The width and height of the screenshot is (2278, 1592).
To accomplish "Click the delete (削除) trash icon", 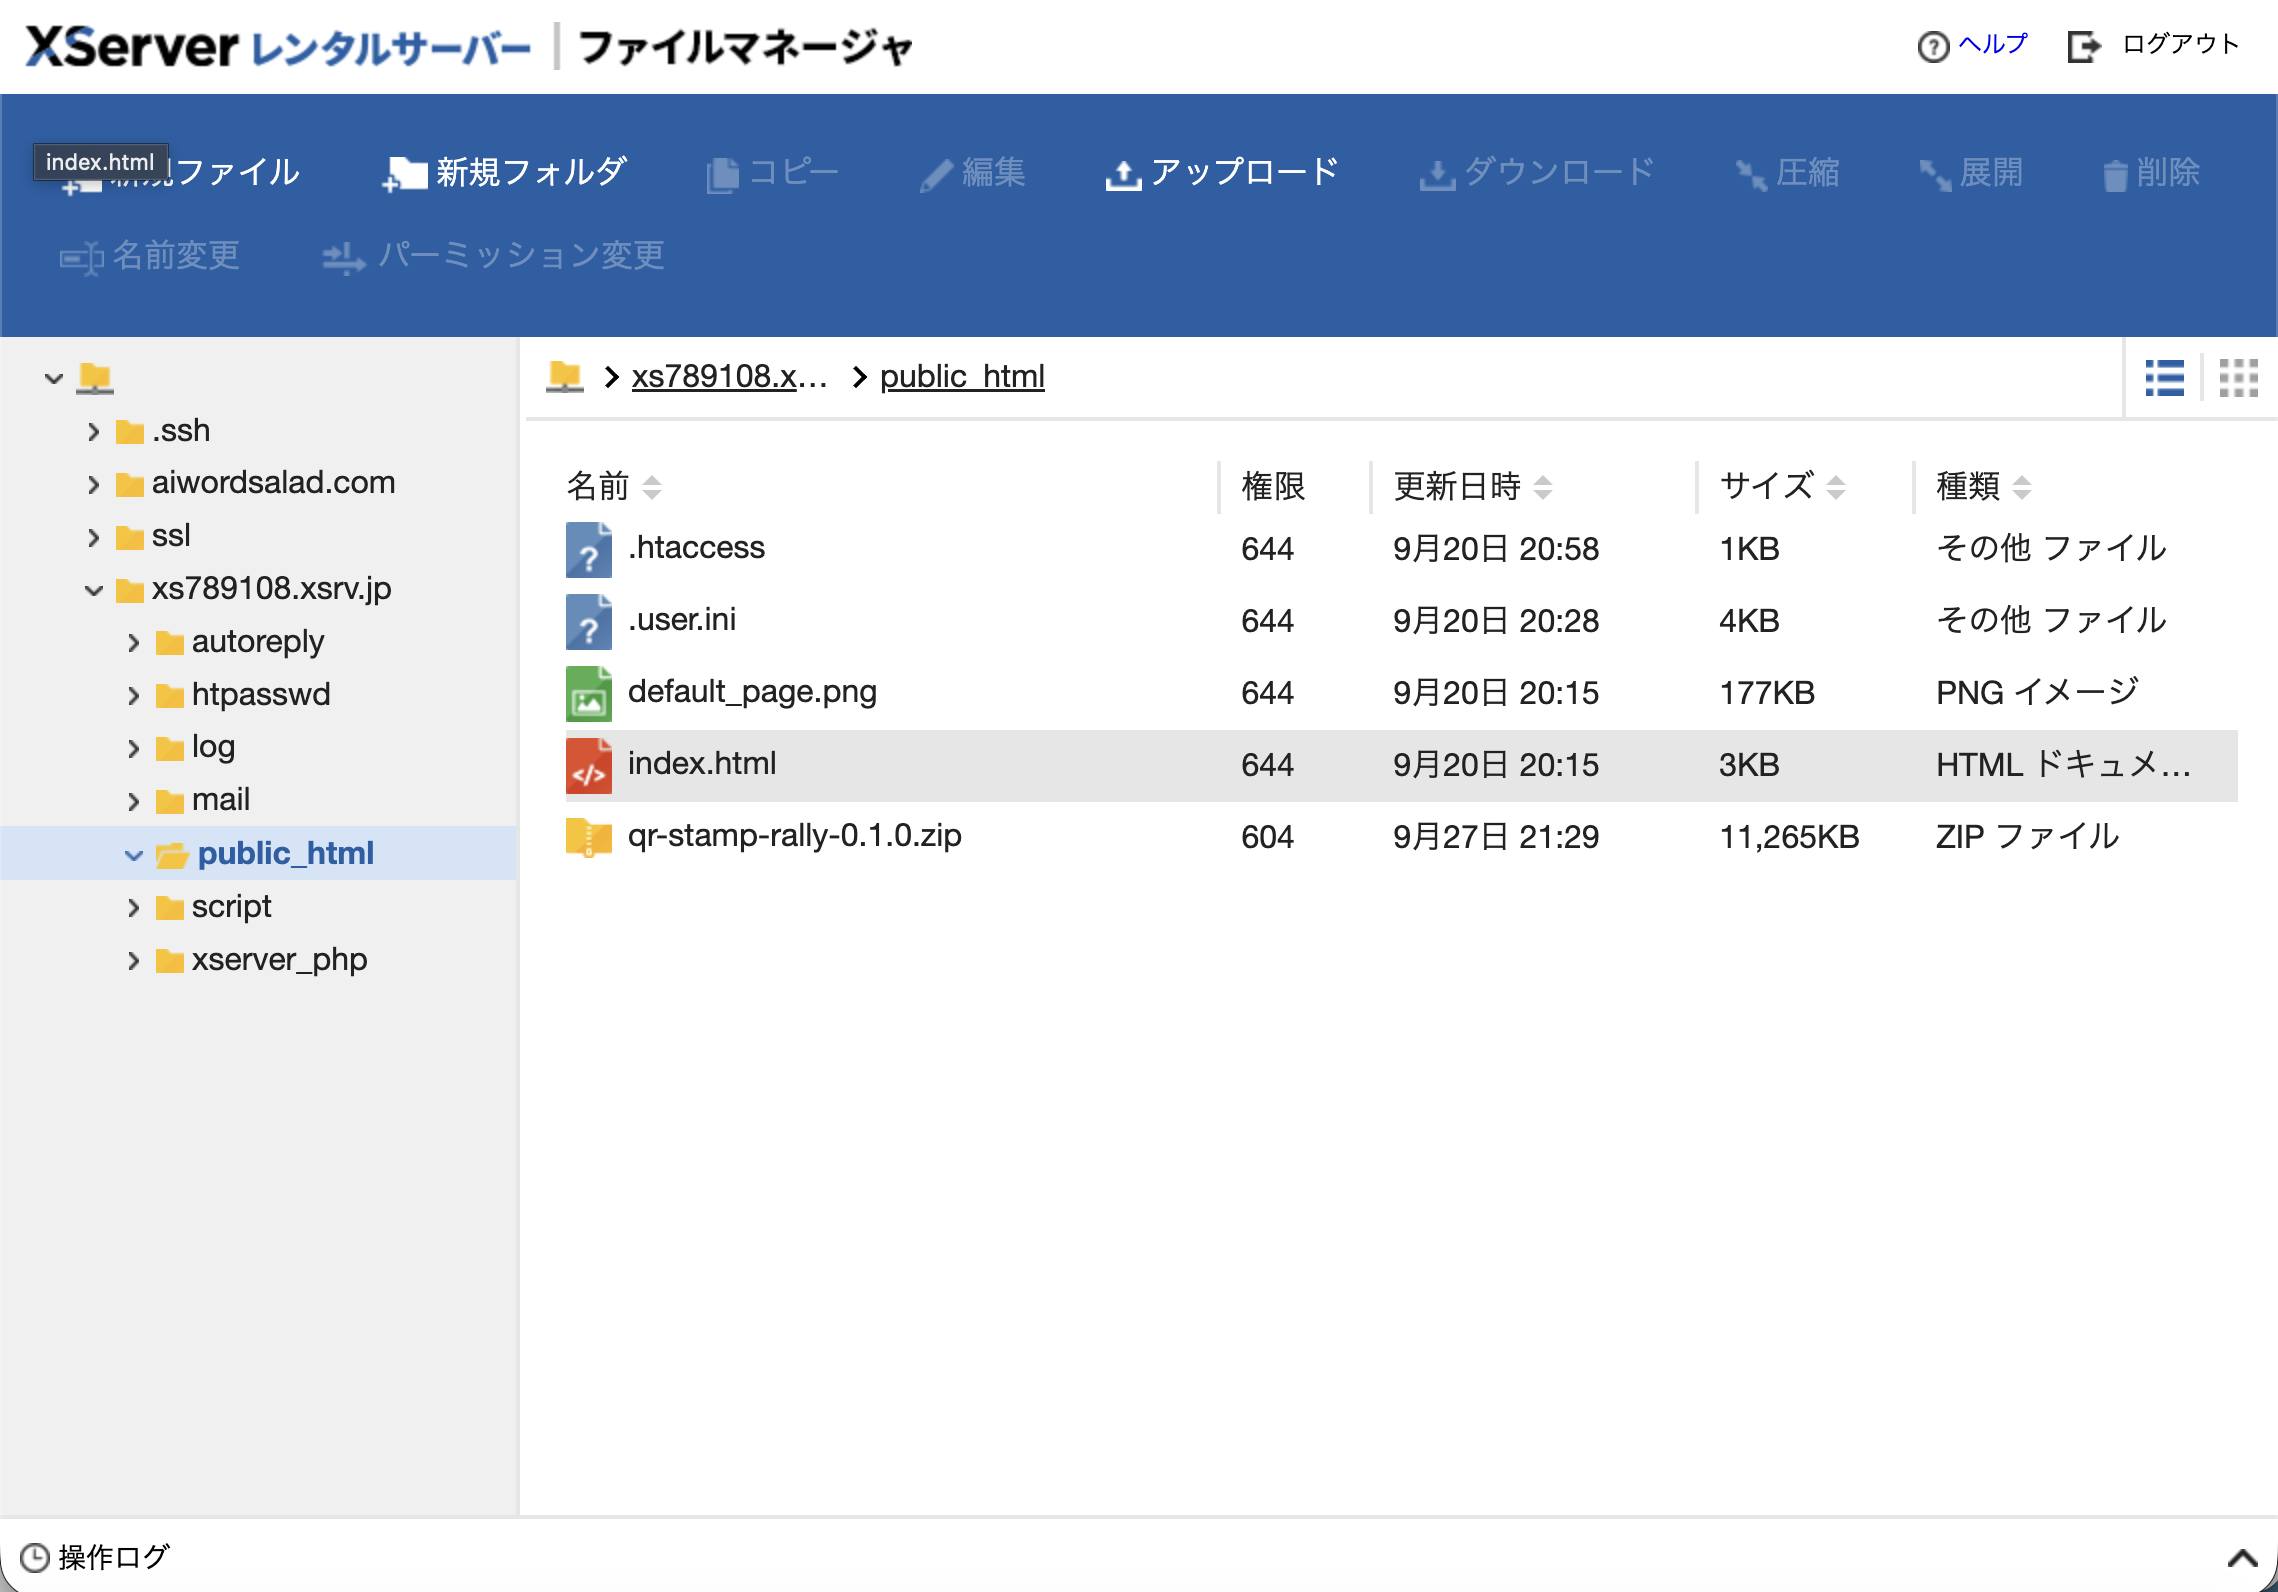I will pyautogui.click(x=2114, y=175).
